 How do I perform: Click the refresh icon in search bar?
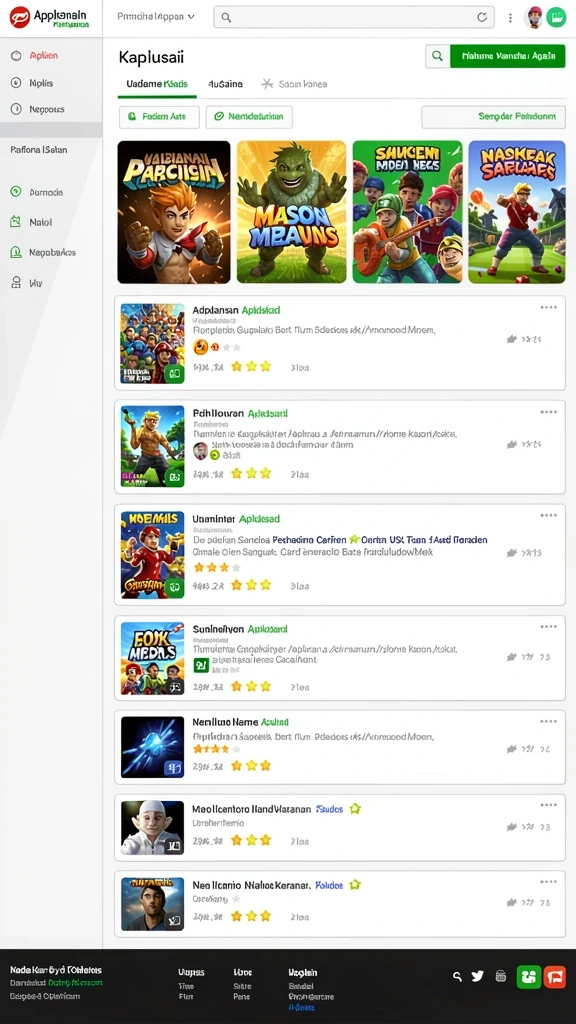tap(482, 18)
